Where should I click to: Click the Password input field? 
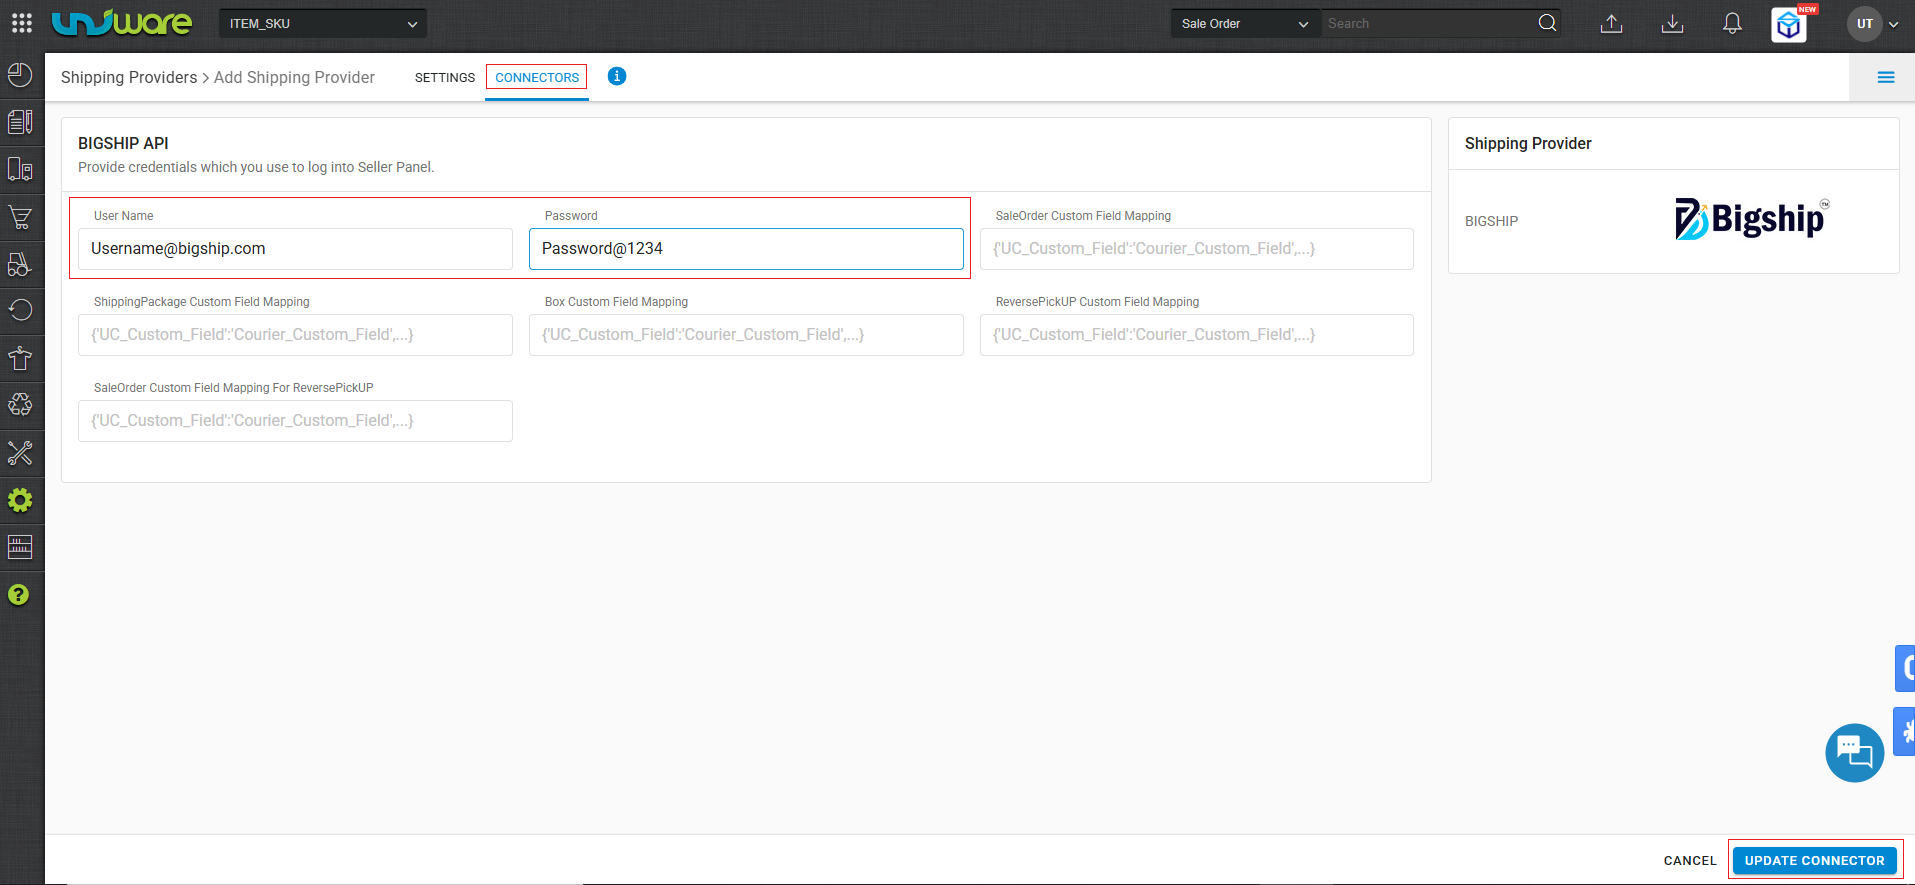click(746, 249)
